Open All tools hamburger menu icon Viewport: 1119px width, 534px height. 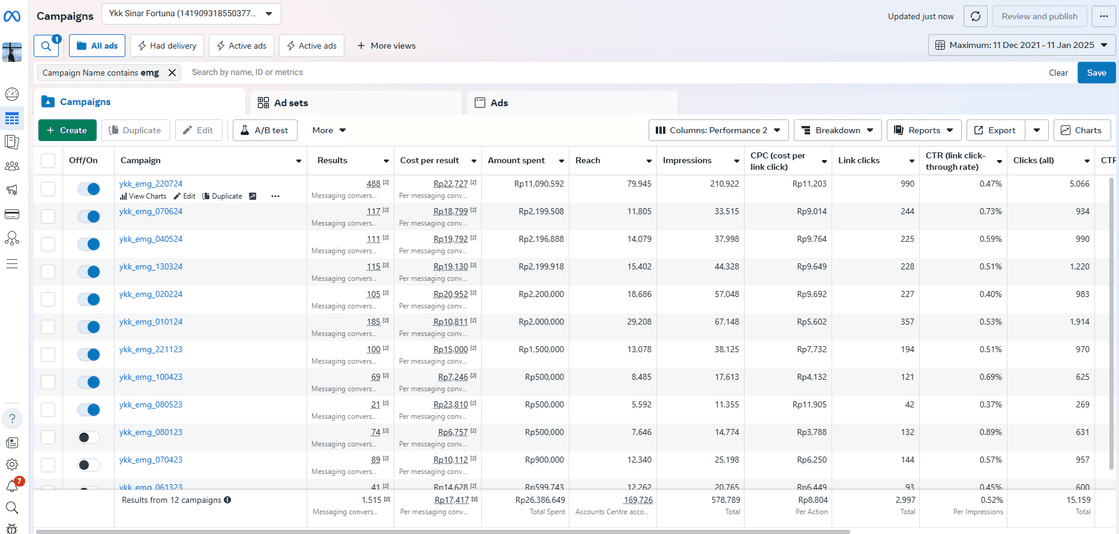(11, 264)
